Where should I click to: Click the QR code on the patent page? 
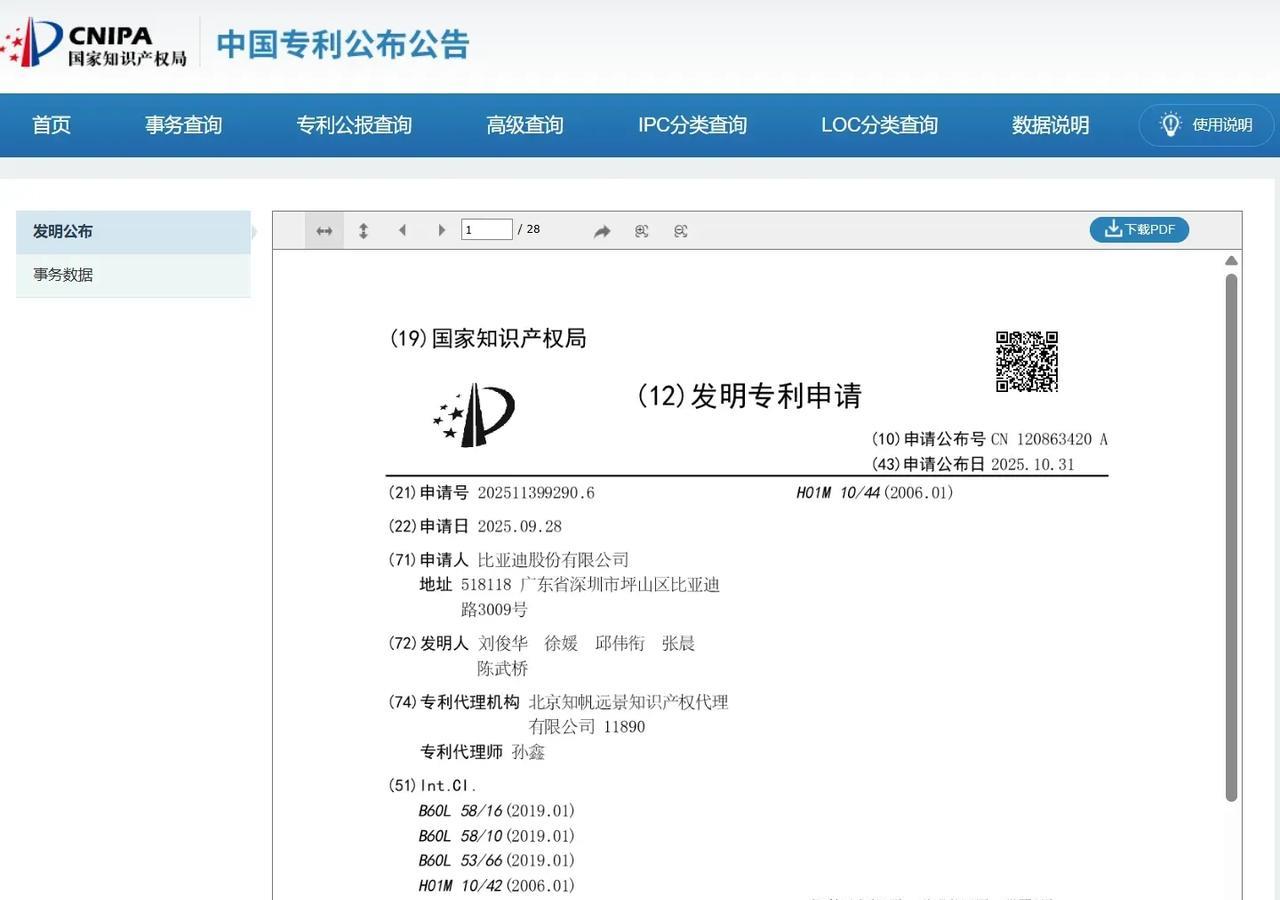click(1027, 362)
